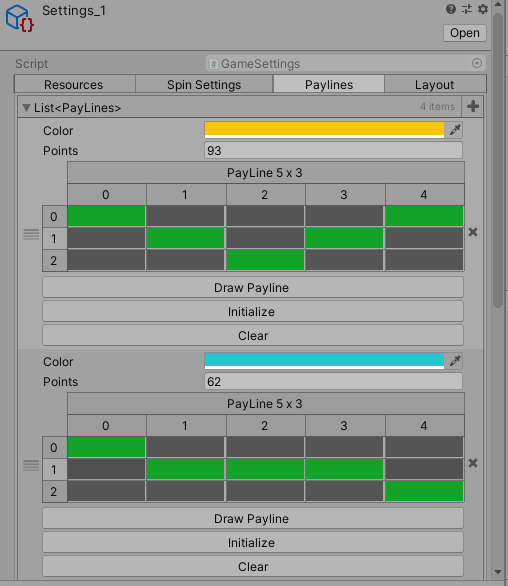Image resolution: width=508 pixels, height=586 pixels.
Task: Toggle on second payline cell column 4 row 0
Action: click(424, 447)
